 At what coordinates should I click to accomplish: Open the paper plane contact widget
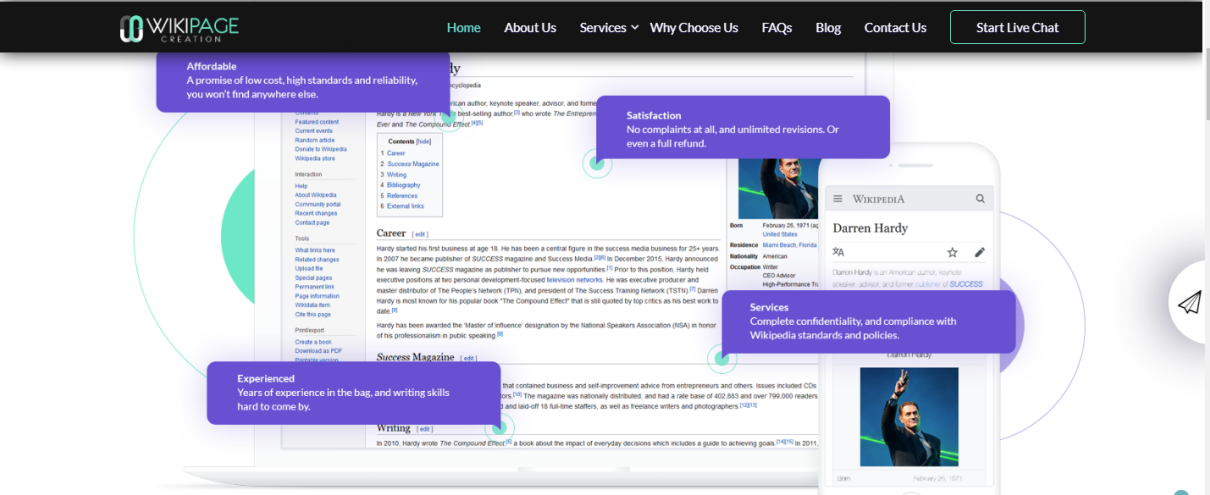pos(1190,302)
